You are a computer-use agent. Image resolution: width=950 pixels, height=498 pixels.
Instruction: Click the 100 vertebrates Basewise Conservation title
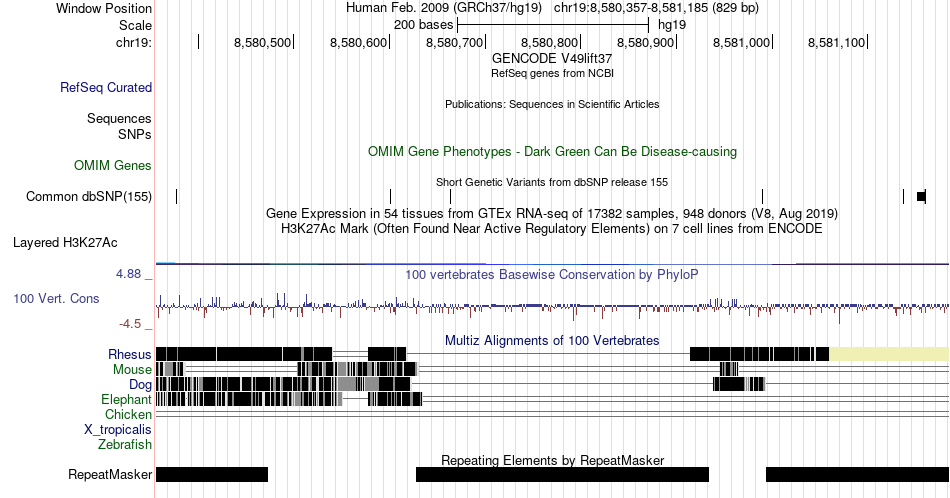pyautogui.click(x=552, y=274)
